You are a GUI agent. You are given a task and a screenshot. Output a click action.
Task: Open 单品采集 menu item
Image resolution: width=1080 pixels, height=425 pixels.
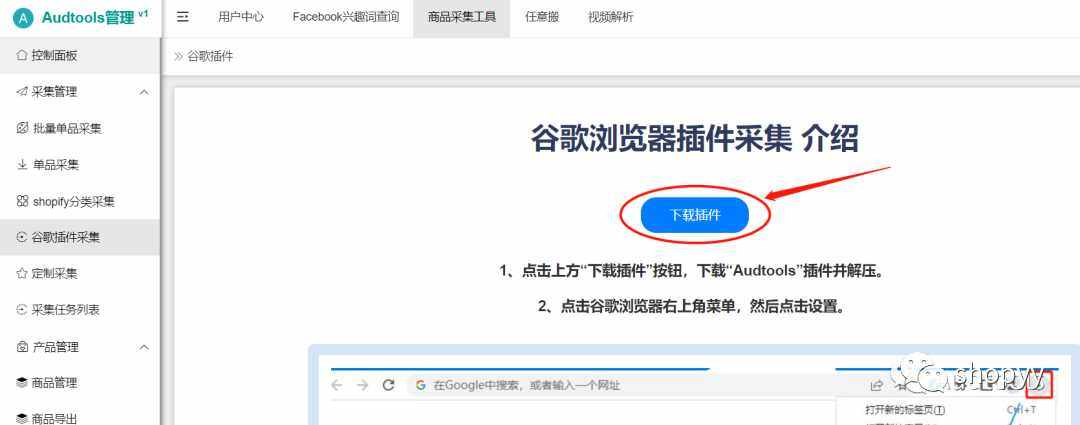[80, 165]
